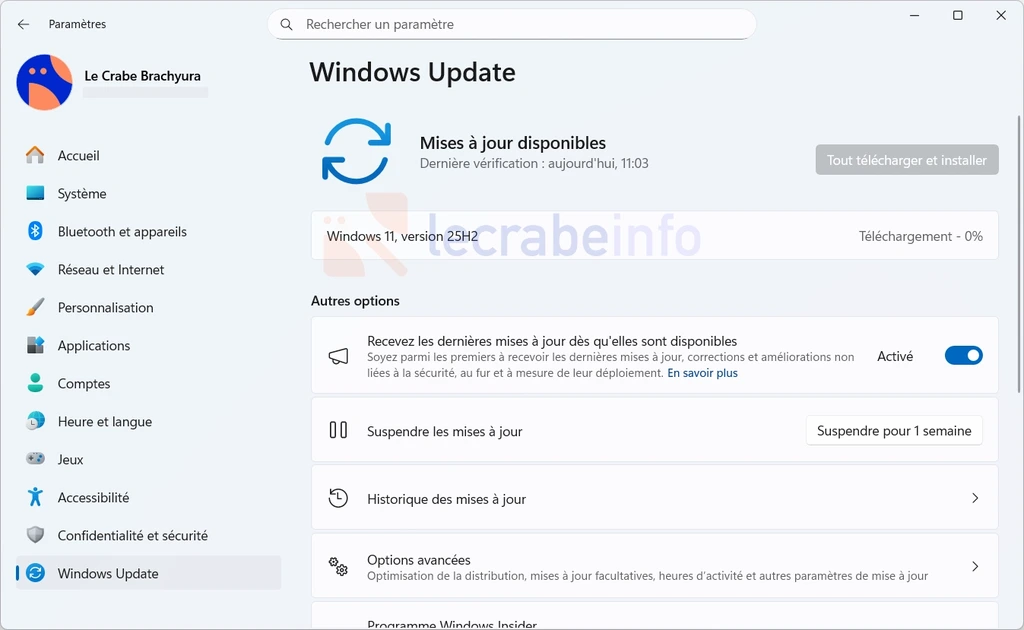Click the Accessibilité figure icon
Viewport: 1024px width, 630px height.
(x=35, y=497)
